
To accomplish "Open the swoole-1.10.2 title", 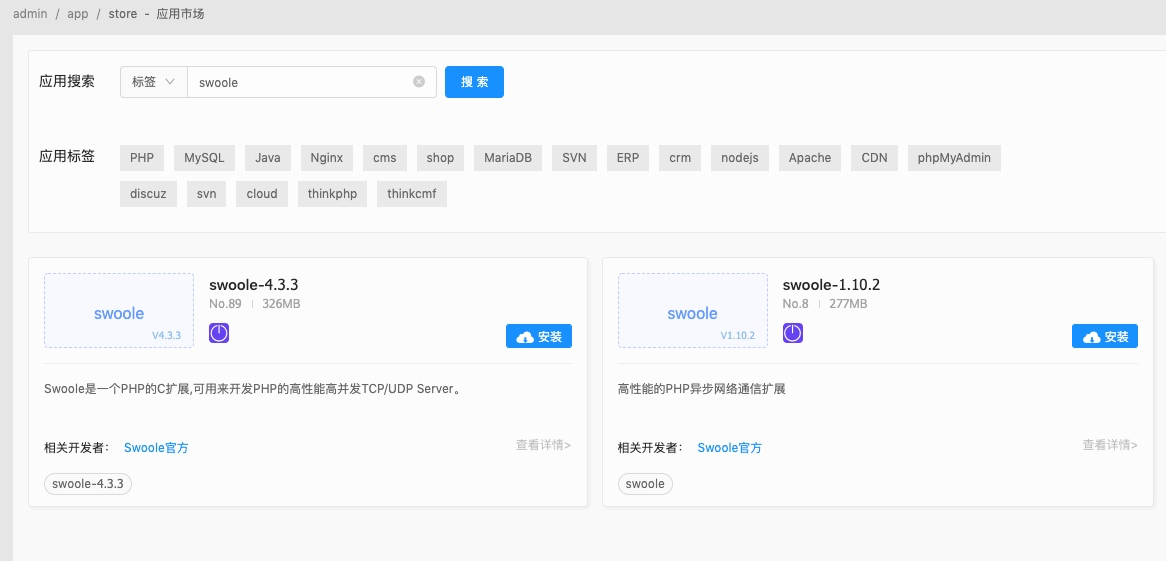I will coord(831,285).
